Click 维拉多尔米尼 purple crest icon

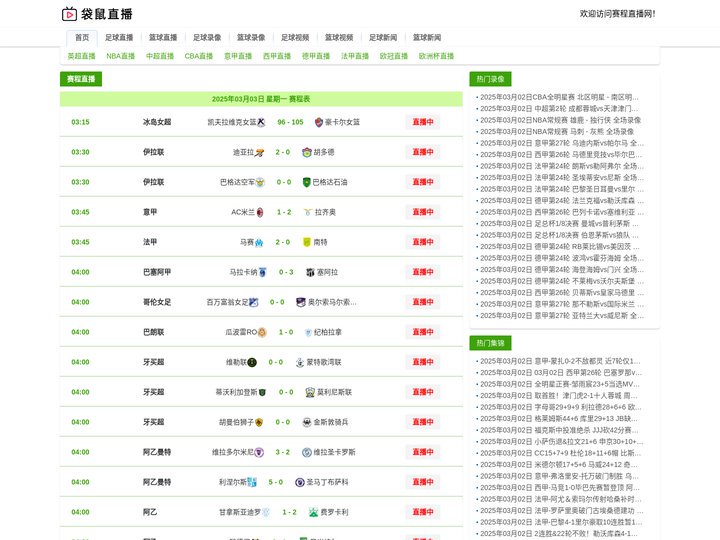[259, 452]
